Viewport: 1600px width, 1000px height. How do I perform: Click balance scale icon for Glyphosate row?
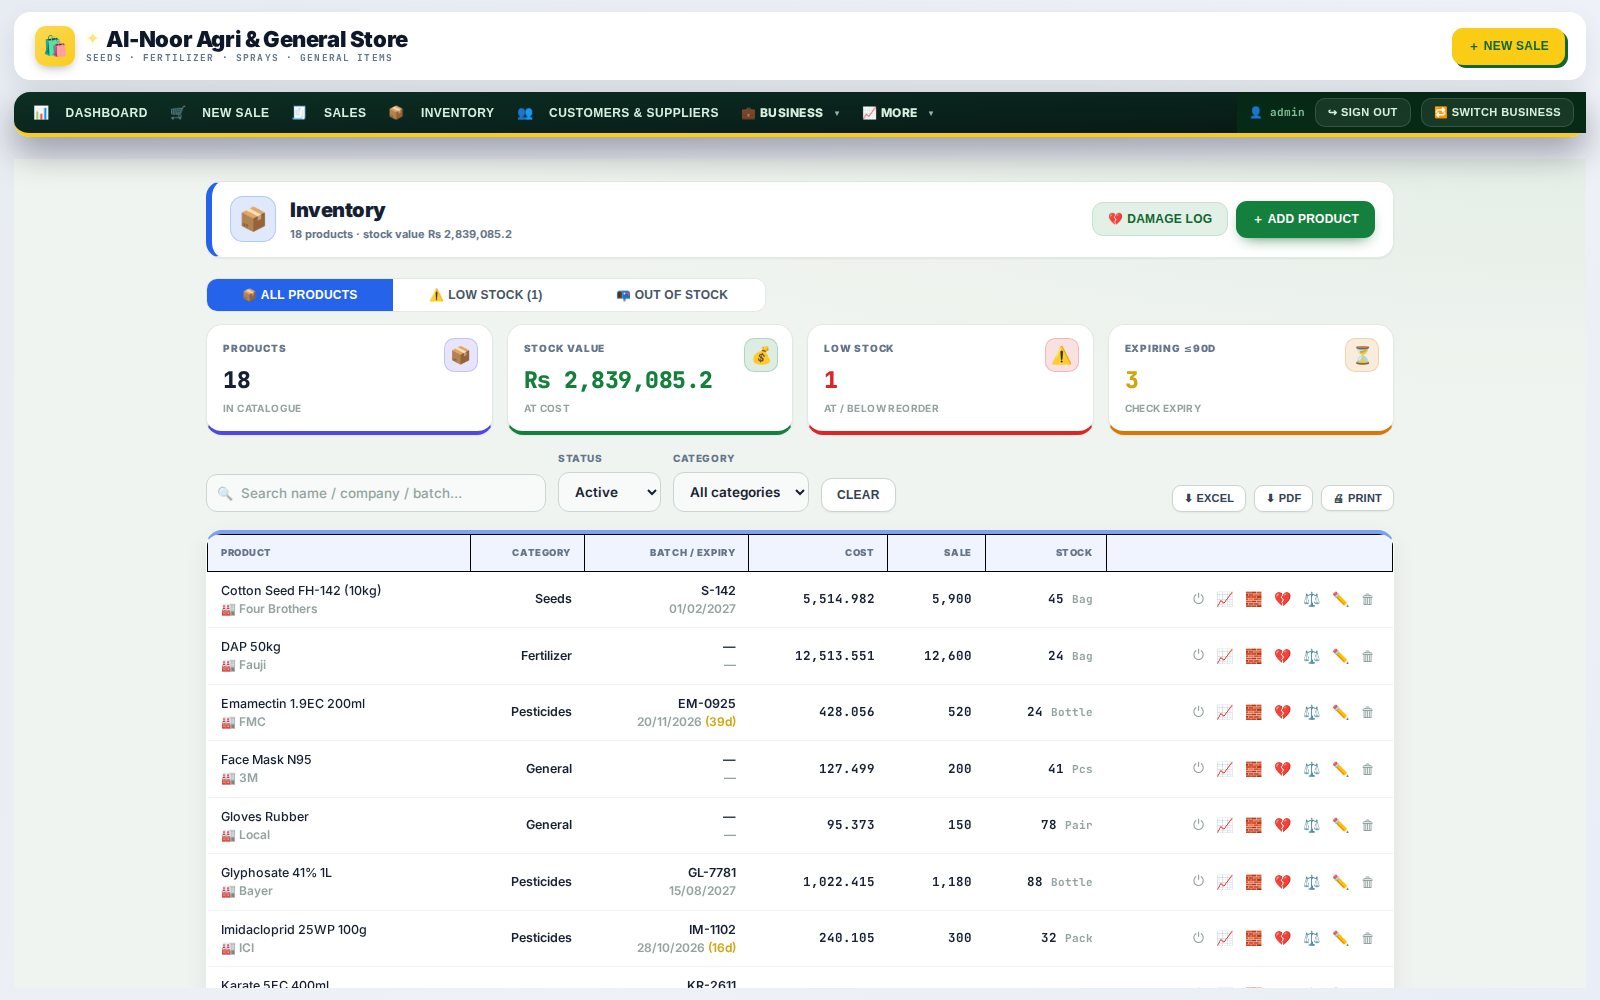click(1312, 882)
